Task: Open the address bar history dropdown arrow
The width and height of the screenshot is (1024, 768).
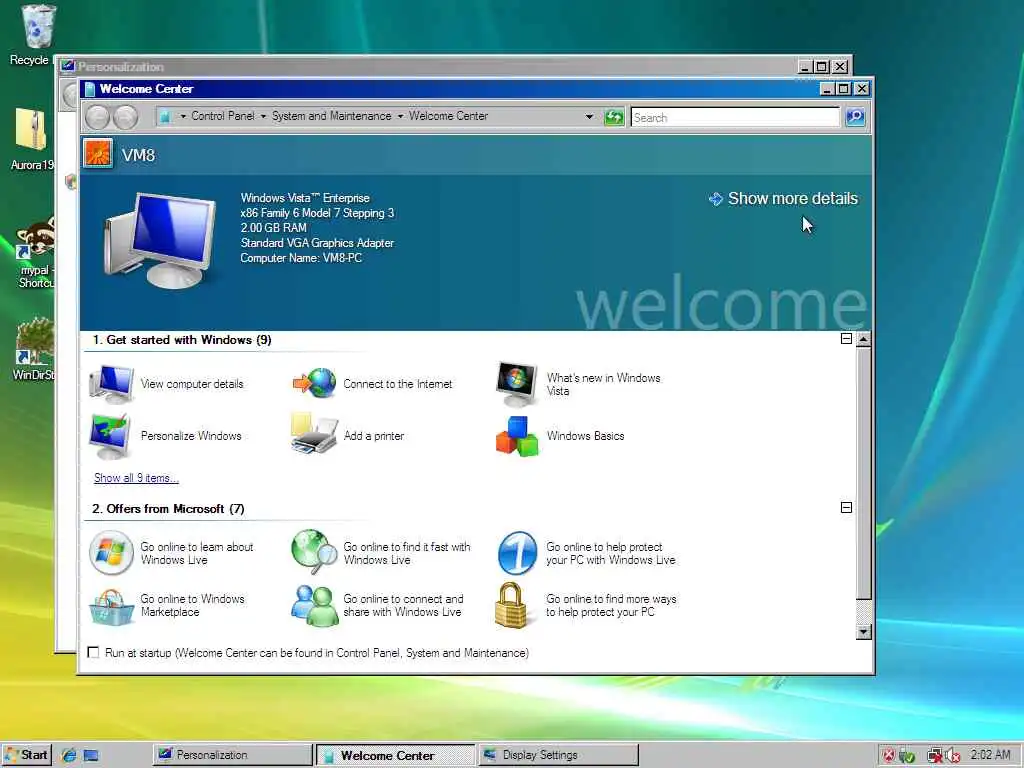Action: [x=589, y=117]
